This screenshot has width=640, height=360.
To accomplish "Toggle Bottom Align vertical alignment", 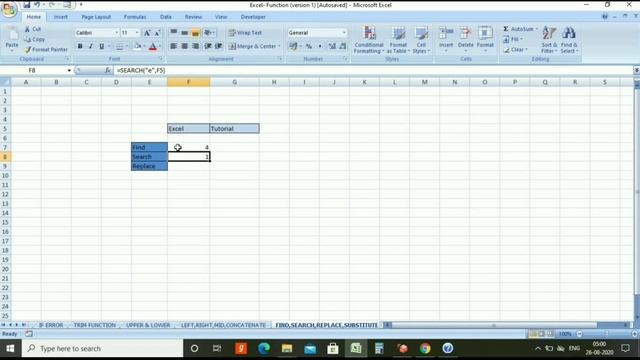I will 196,33.
